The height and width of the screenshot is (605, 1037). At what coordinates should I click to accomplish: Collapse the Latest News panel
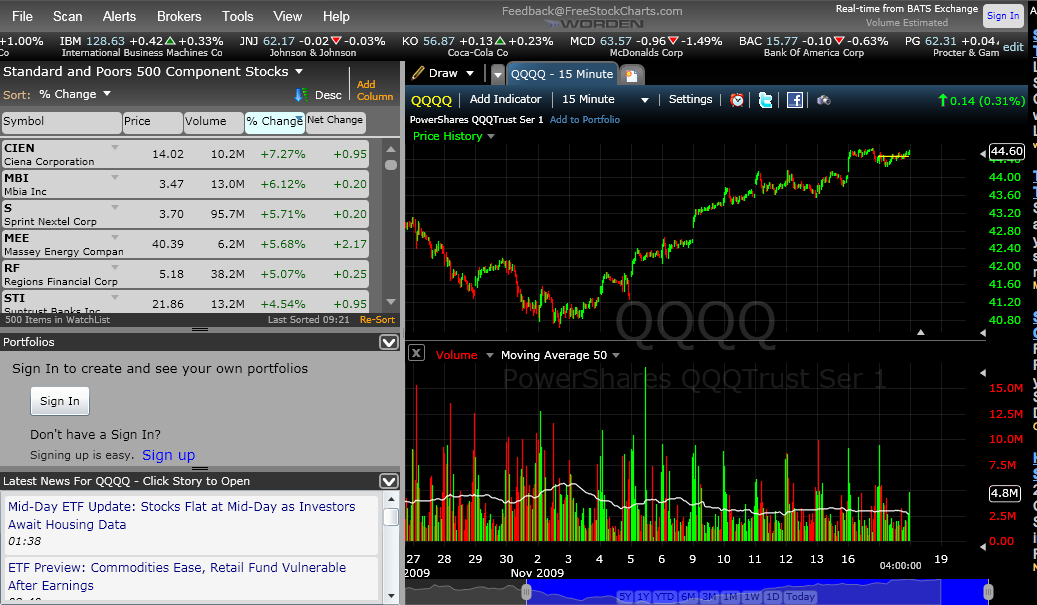click(x=389, y=481)
